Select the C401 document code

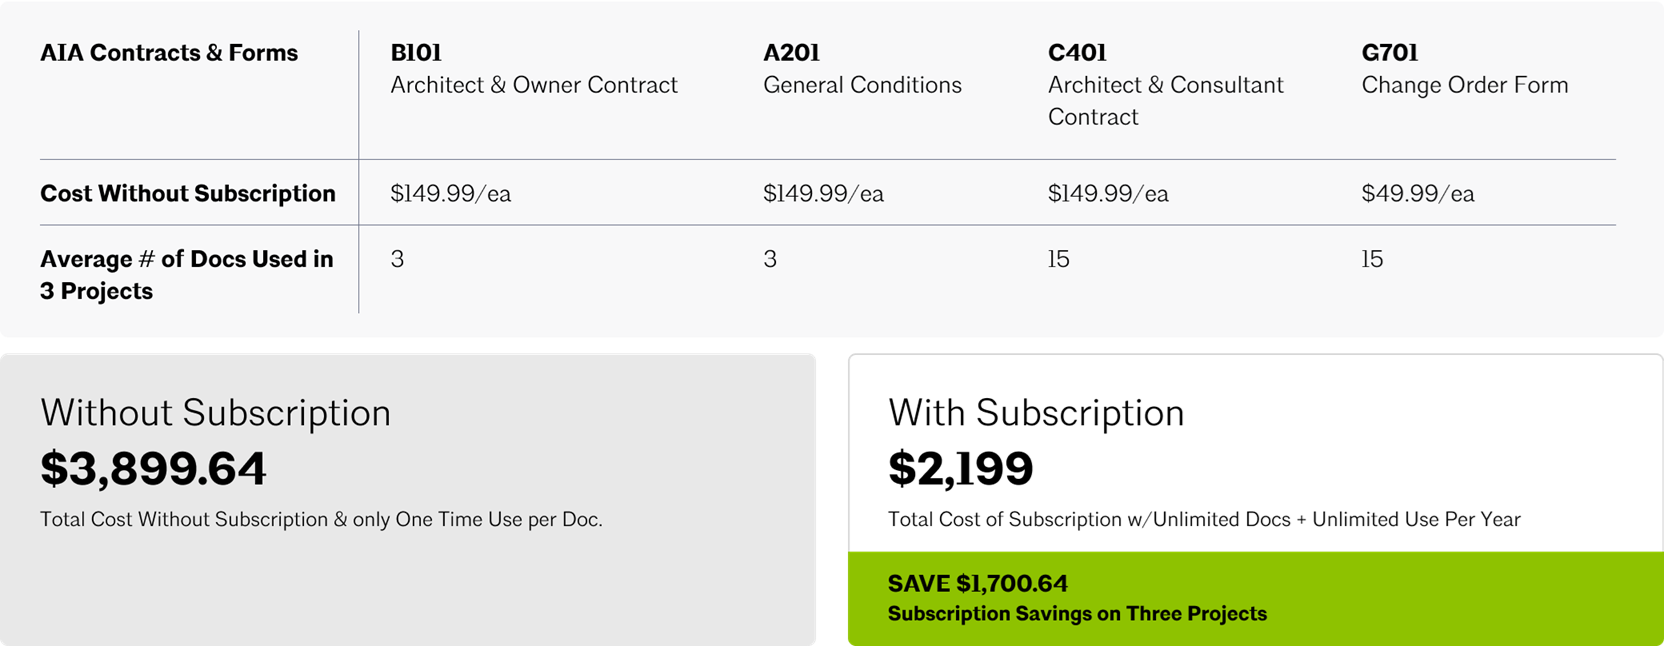tap(1077, 52)
